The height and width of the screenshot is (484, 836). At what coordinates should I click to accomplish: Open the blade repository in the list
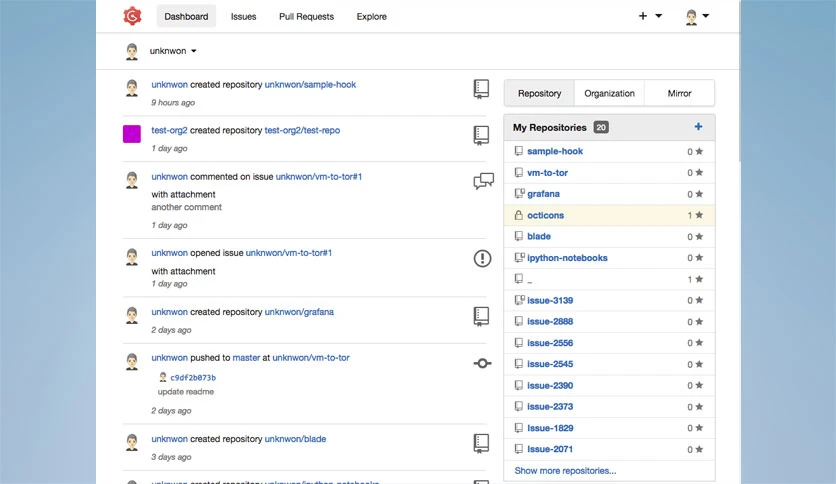tap(538, 236)
